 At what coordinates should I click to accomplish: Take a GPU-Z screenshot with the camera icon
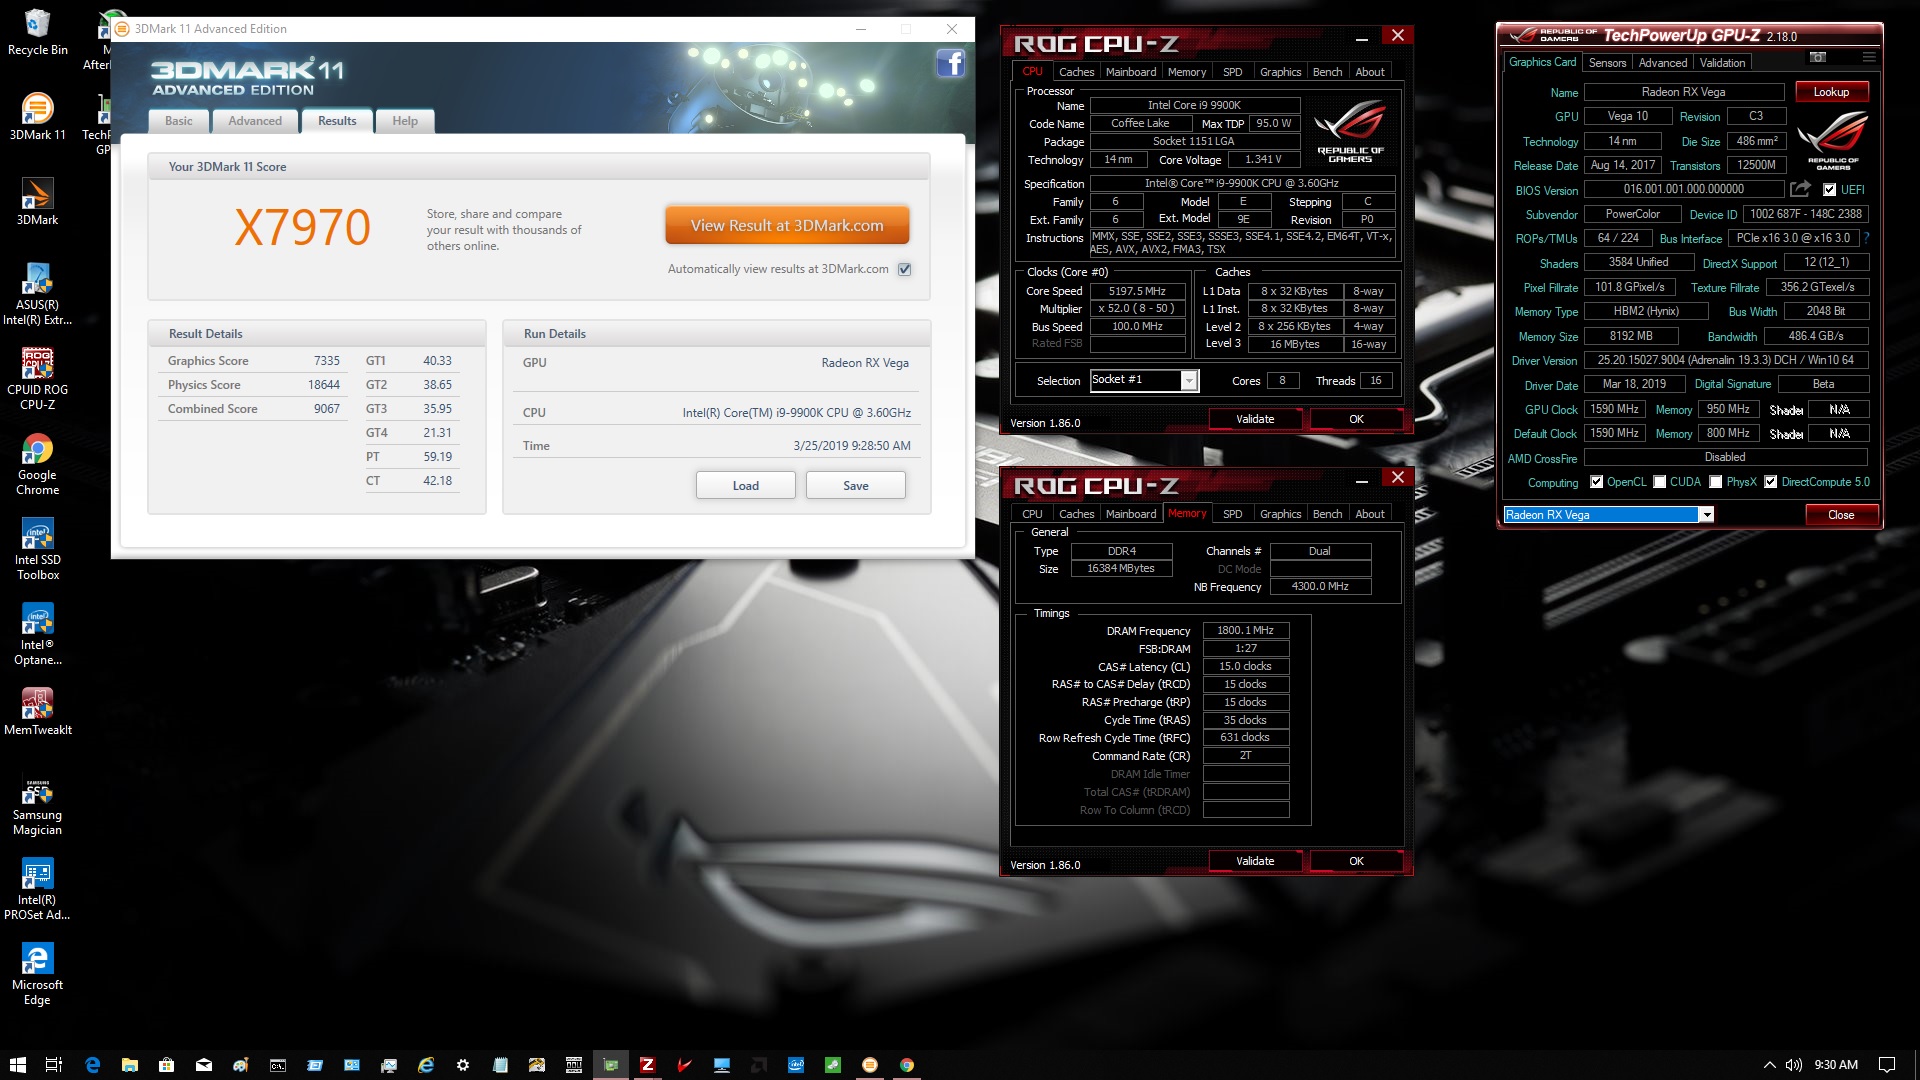pyautogui.click(x=1818, y=57)
